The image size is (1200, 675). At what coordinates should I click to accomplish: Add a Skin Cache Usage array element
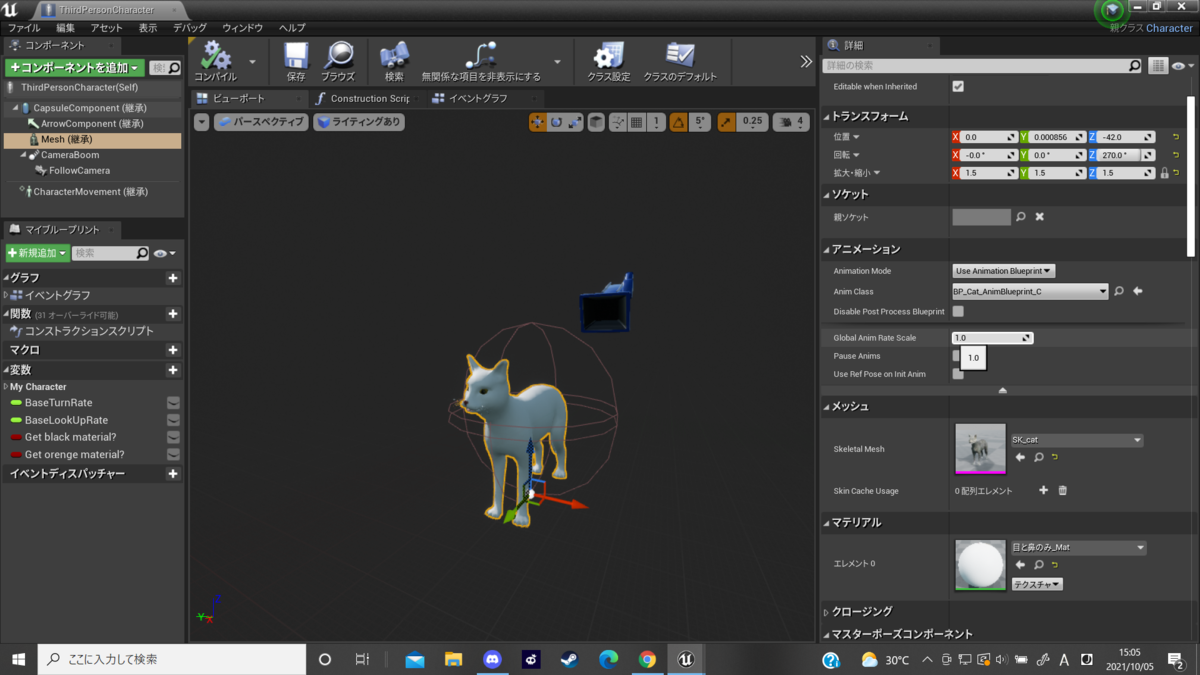pyautogui.click(x=1043, y=491)
